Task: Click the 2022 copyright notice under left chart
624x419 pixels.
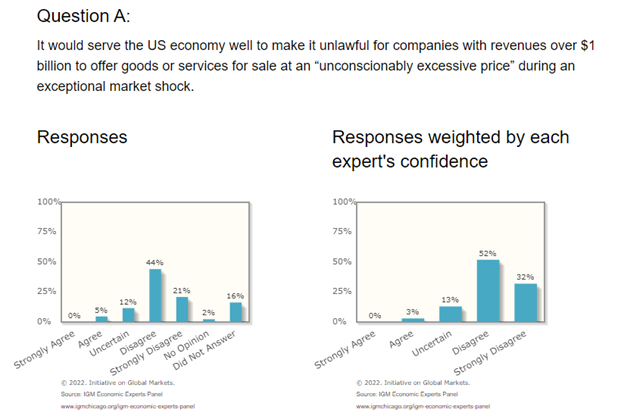Action: click(x=119, y=383)
